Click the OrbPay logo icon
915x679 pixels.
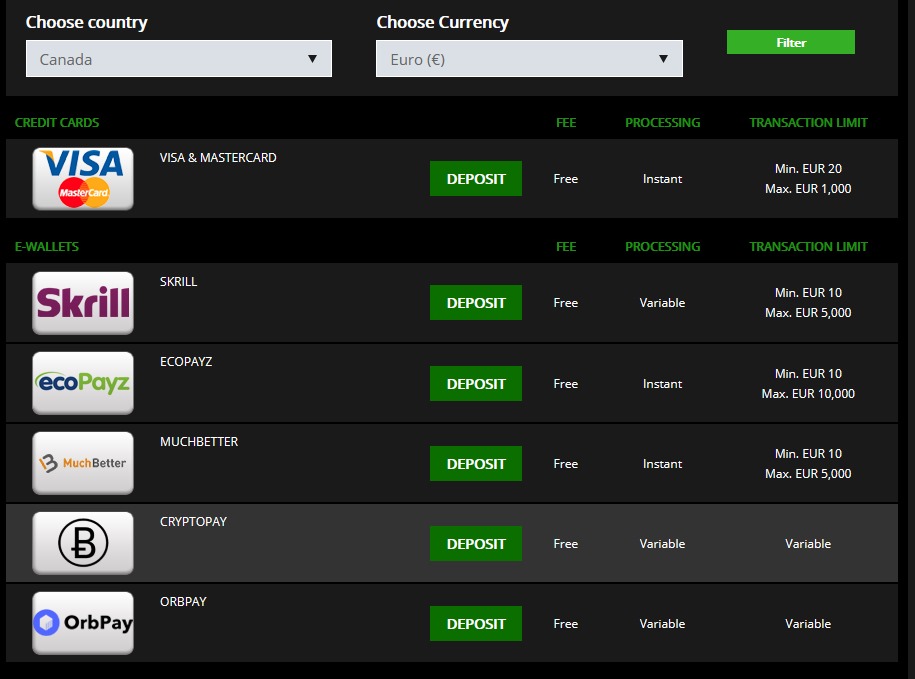[83, 623]
